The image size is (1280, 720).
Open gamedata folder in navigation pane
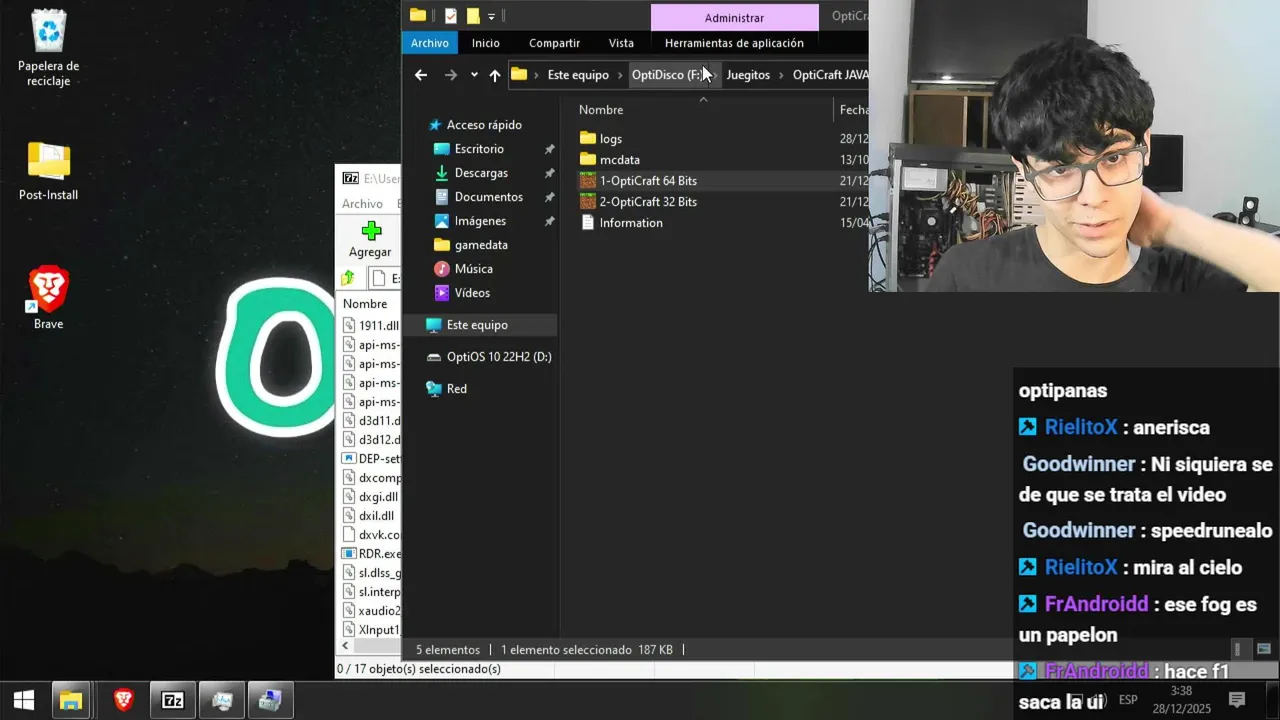point(481,245)
